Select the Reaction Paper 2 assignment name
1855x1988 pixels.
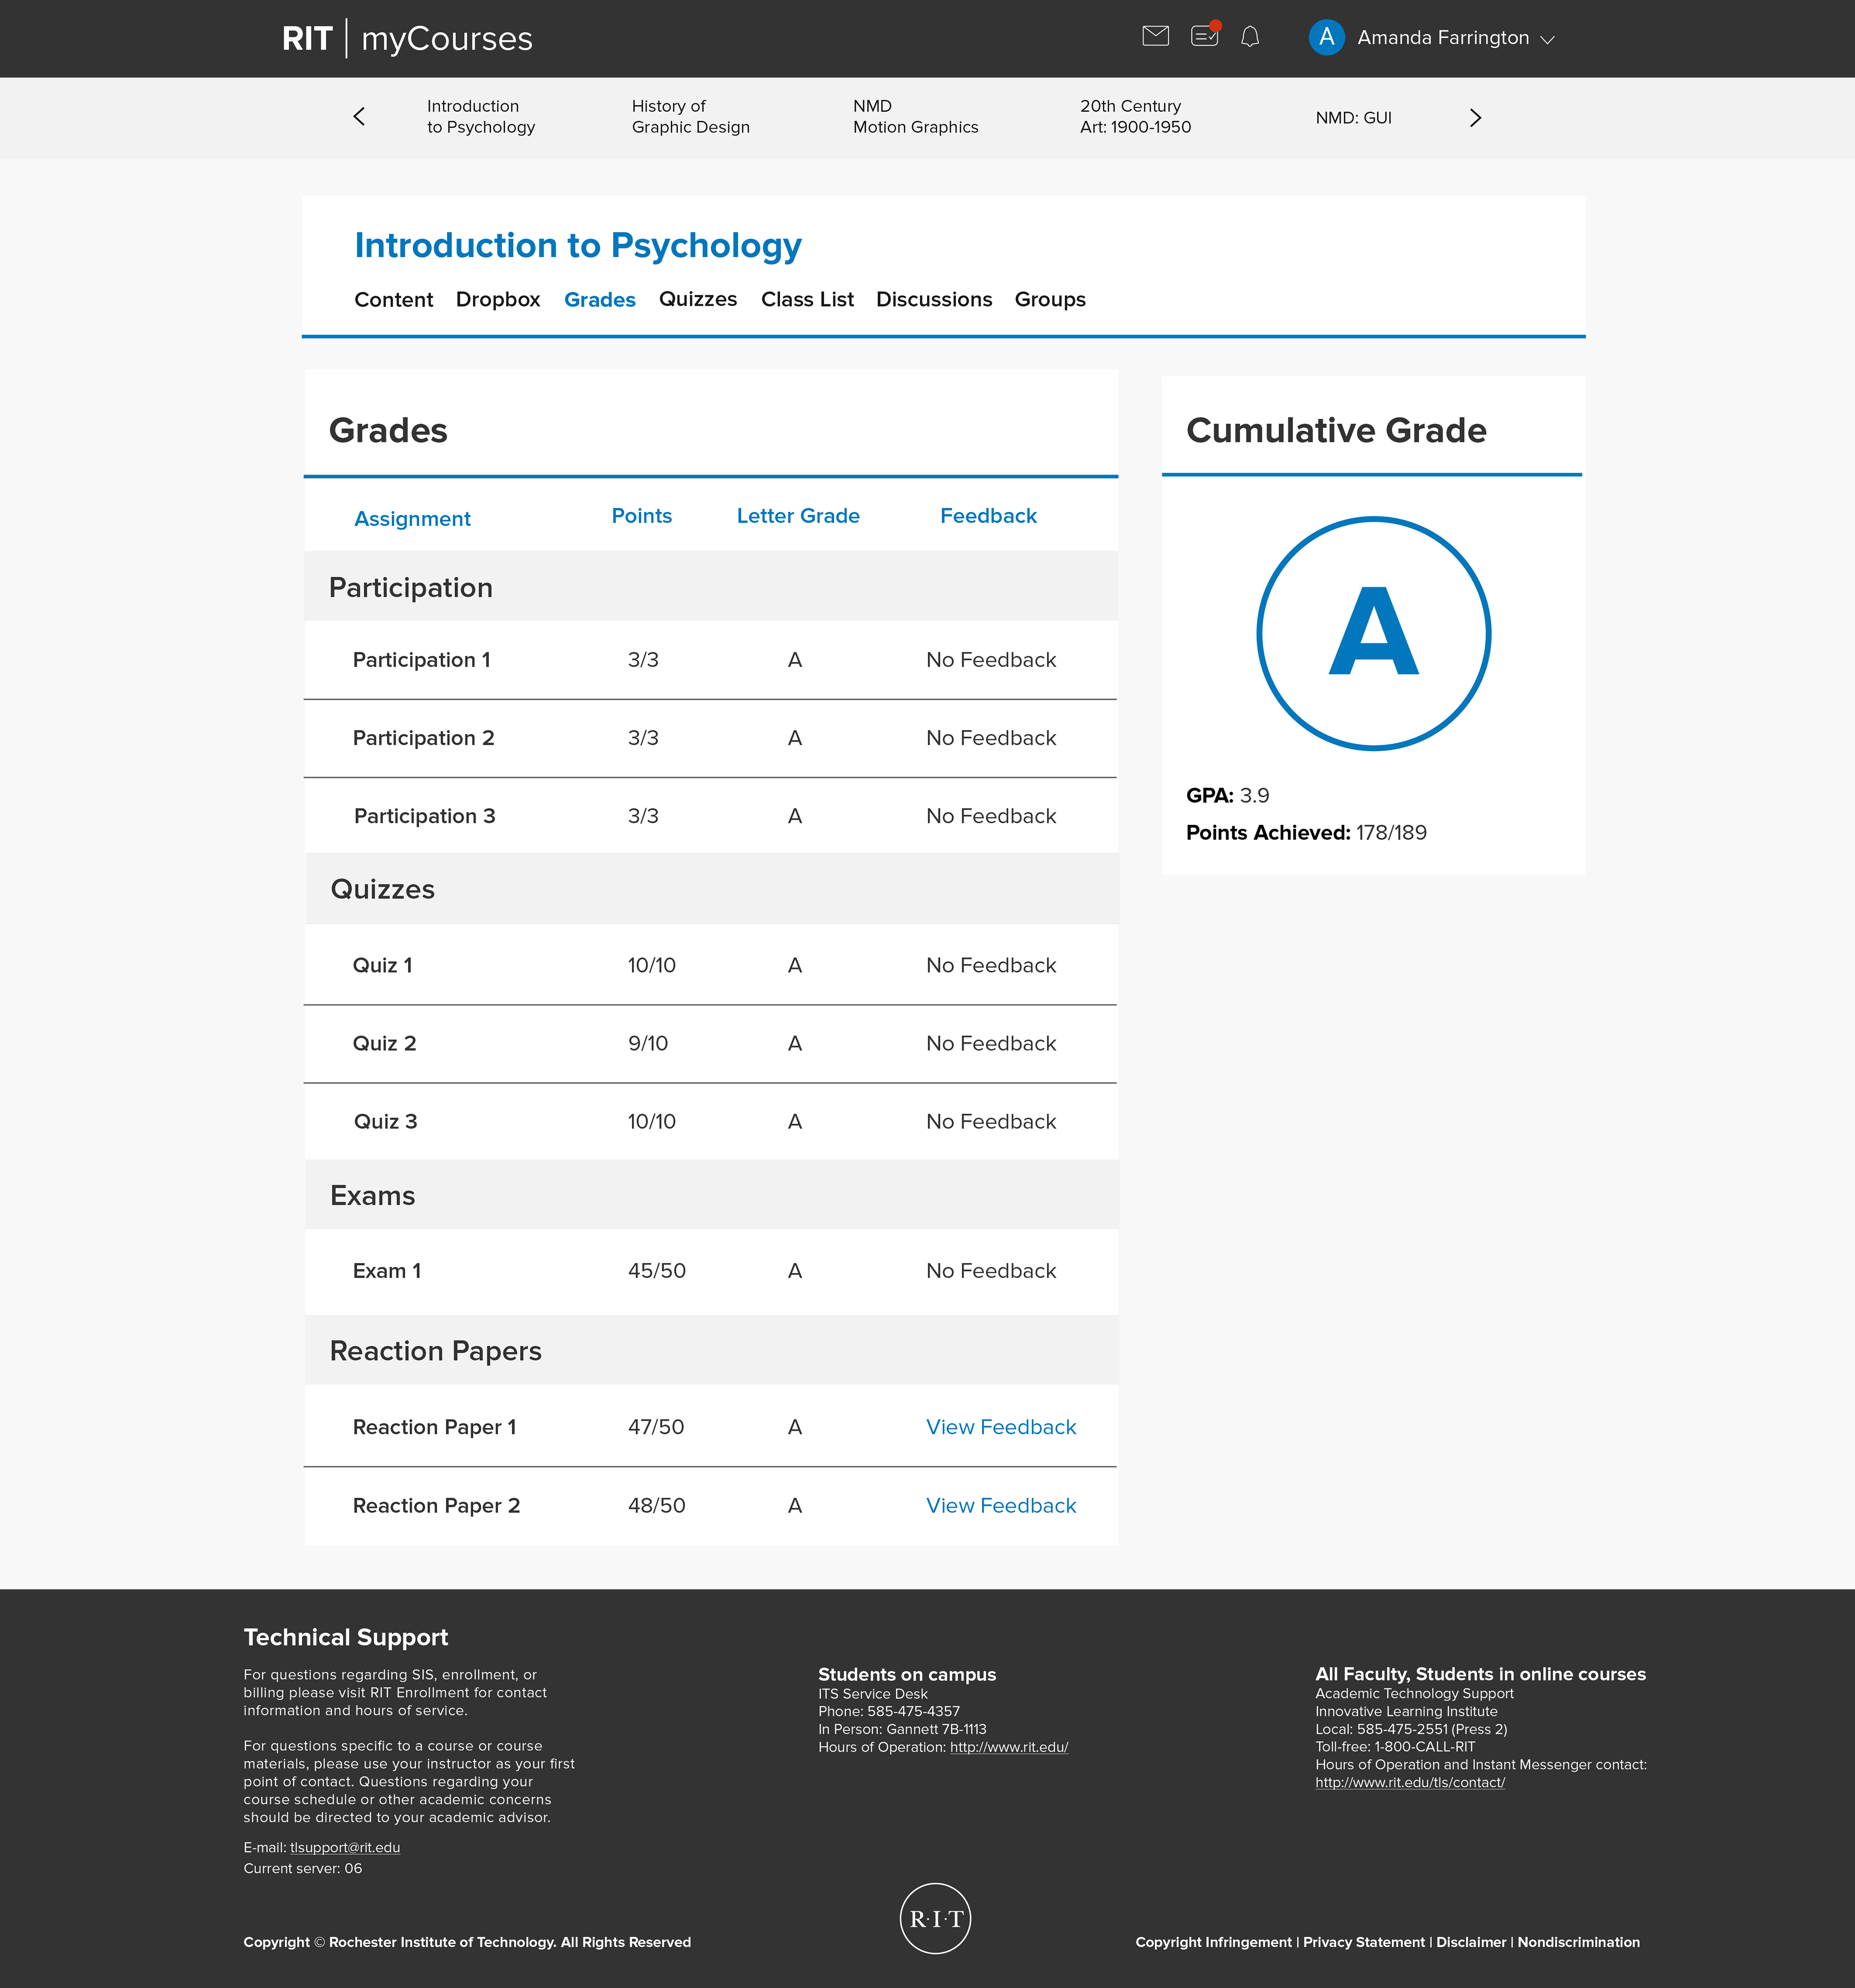[x=436, y=1506]
